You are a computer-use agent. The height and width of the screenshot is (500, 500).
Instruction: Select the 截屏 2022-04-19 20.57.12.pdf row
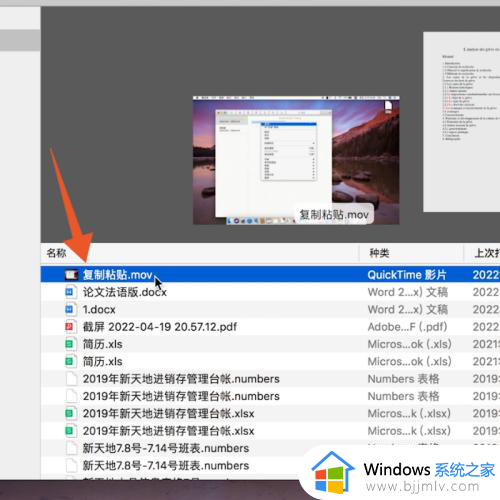[270, 327]
